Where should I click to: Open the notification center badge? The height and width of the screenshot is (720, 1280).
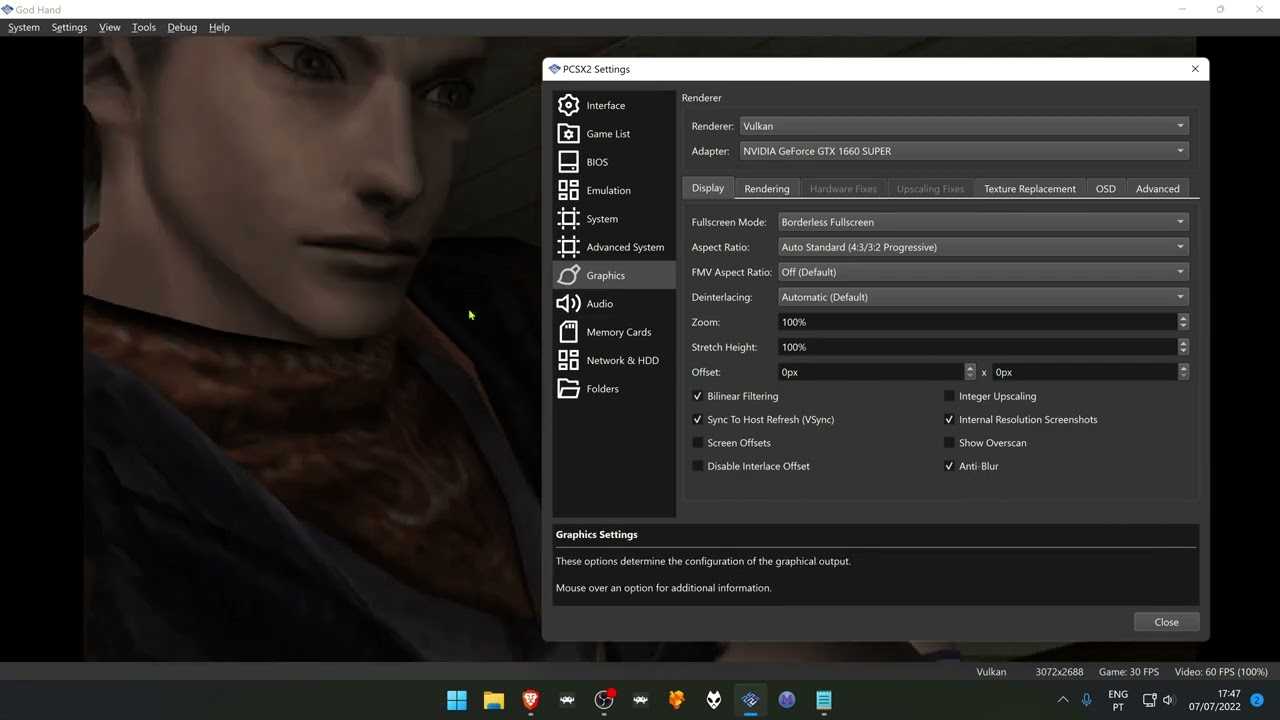[x=1257, y=700]
